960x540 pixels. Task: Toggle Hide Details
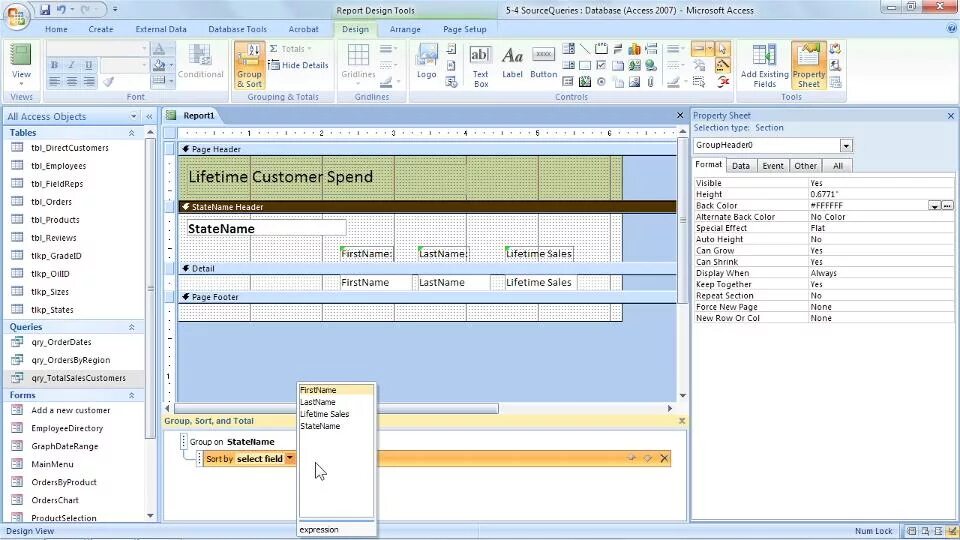pos(298,65)
